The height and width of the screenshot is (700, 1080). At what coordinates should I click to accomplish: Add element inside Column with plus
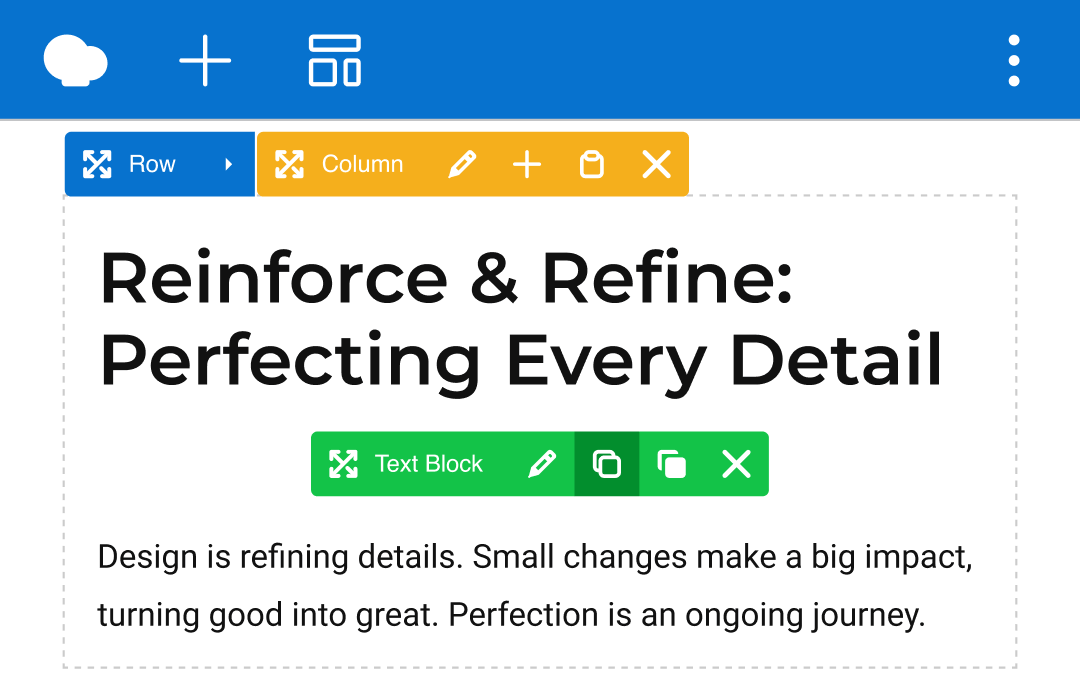[x=527, y=164]
